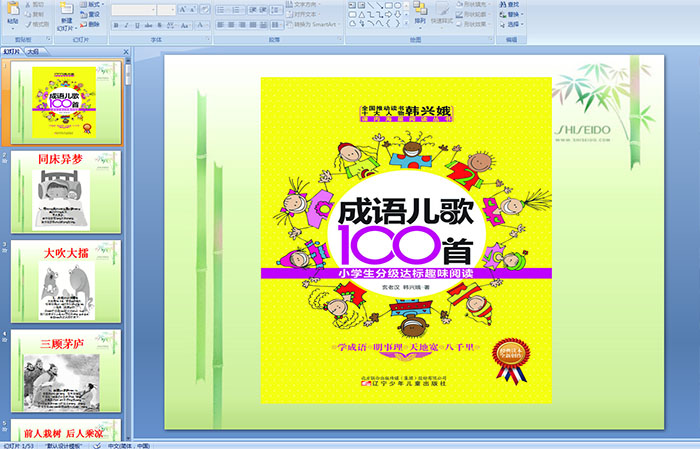The height and width of the screenshot is (449, 700).
Task: Open the Change Case (Aa) dropdown
Action: pyautogui.click(x=185, y=25)
